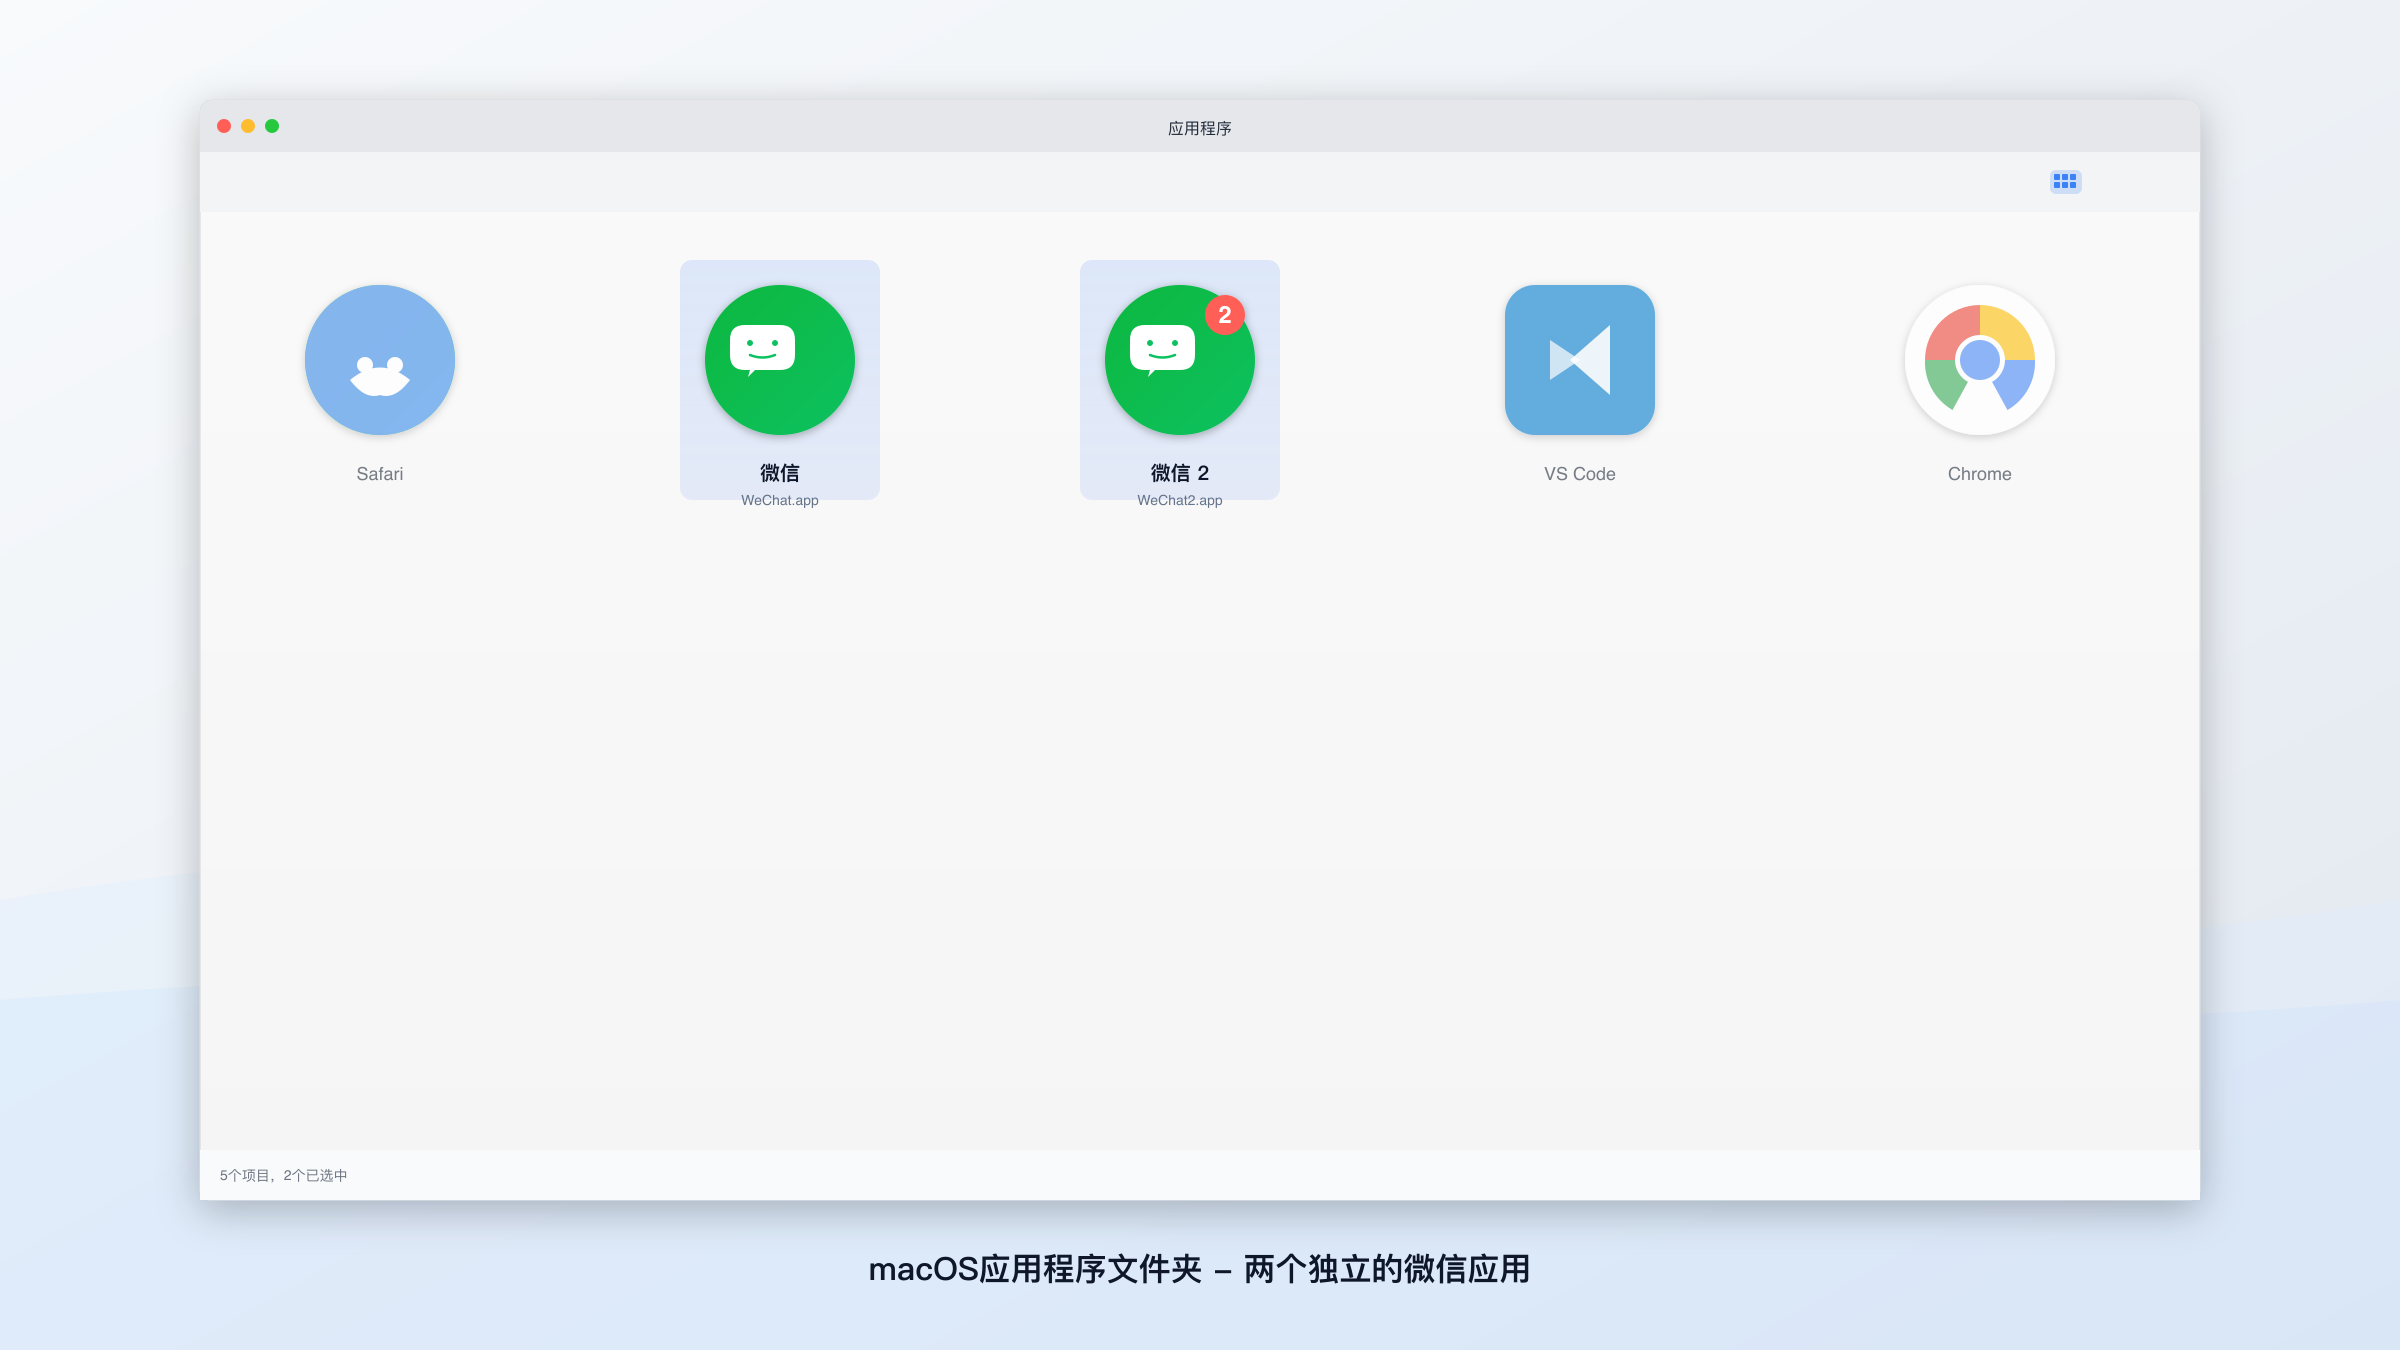Launch 微信 (WeChat.app)
Screen dimensions: 2400x1350
[779, 360]
